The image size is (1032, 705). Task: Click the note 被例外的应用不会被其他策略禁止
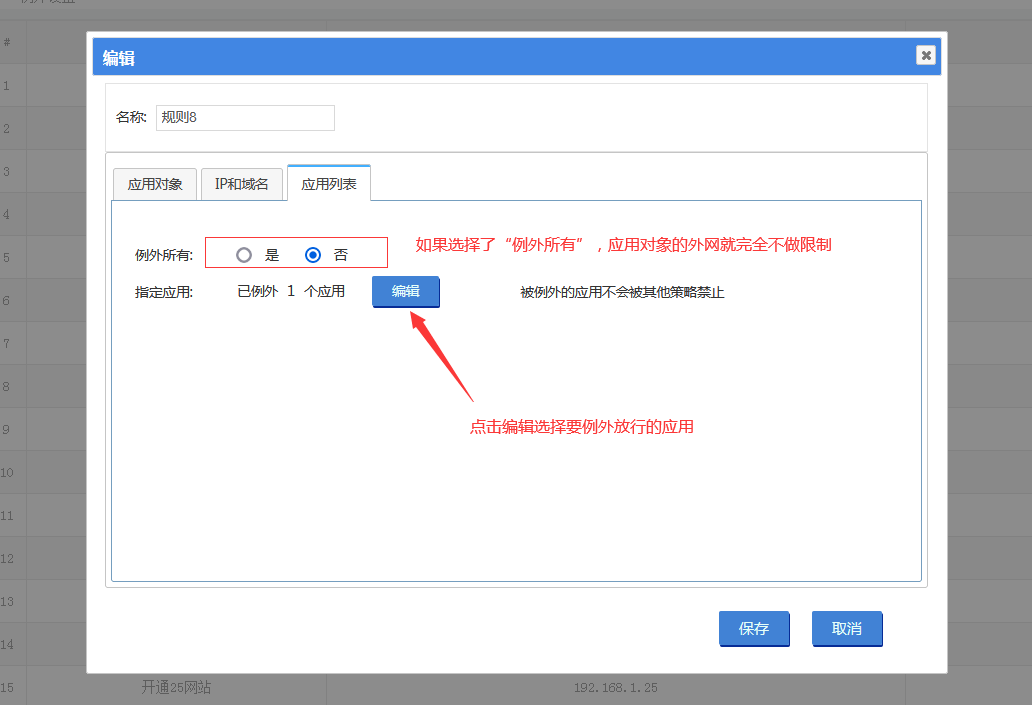[x=622, y=292]
